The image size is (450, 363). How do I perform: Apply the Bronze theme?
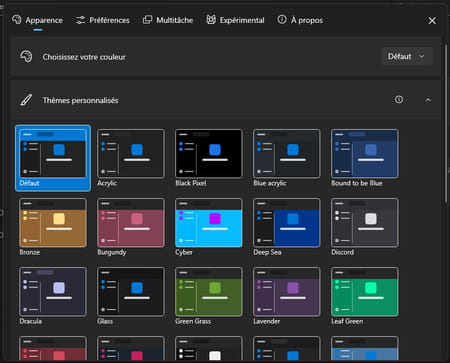pyautogui.click(x=53, y=227)
